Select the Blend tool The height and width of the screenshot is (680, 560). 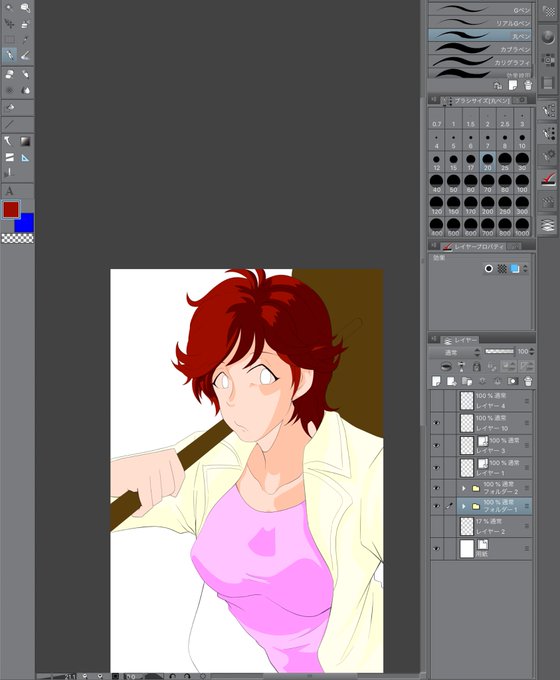[25, 90]
